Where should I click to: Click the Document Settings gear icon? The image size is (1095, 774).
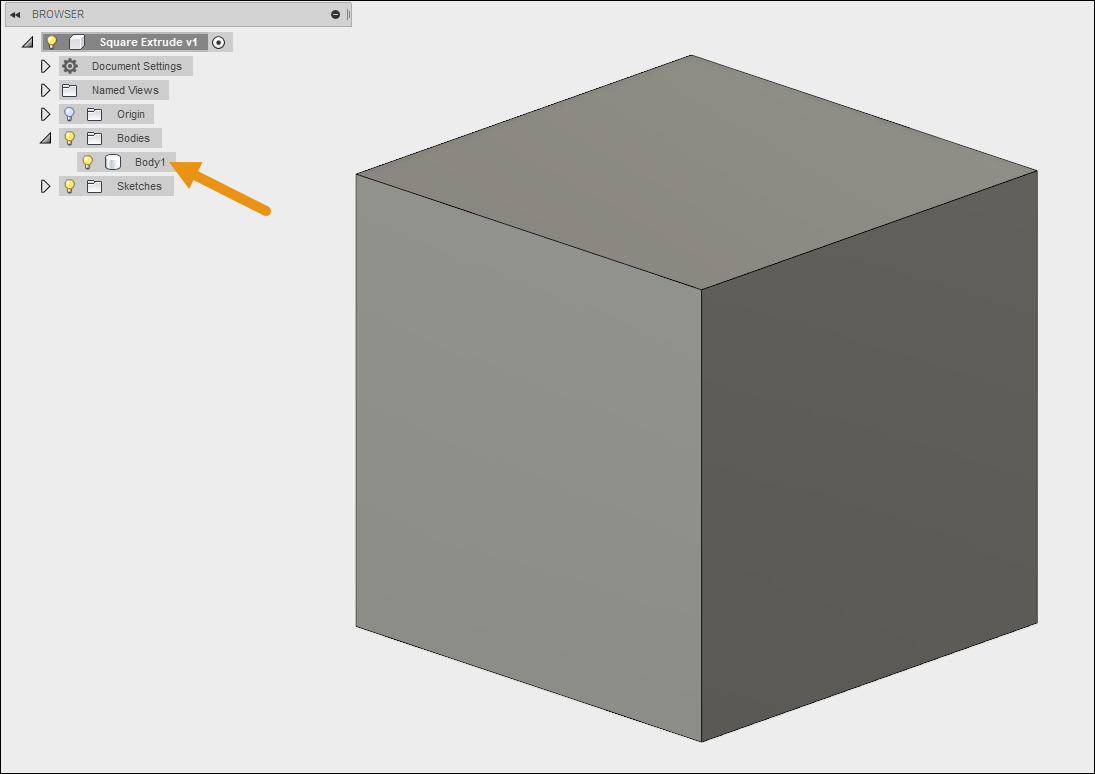[x=70, y=66]
